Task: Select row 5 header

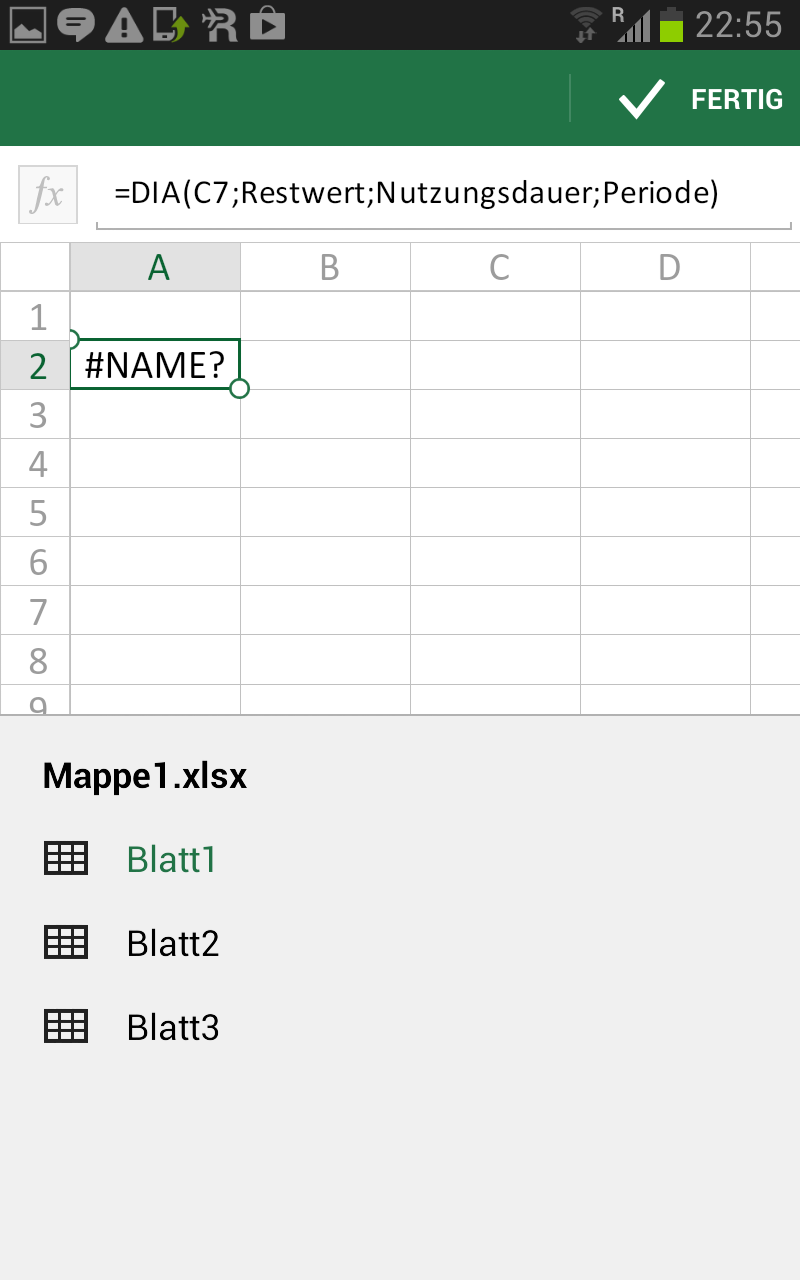Action: (x=36, y=513)
